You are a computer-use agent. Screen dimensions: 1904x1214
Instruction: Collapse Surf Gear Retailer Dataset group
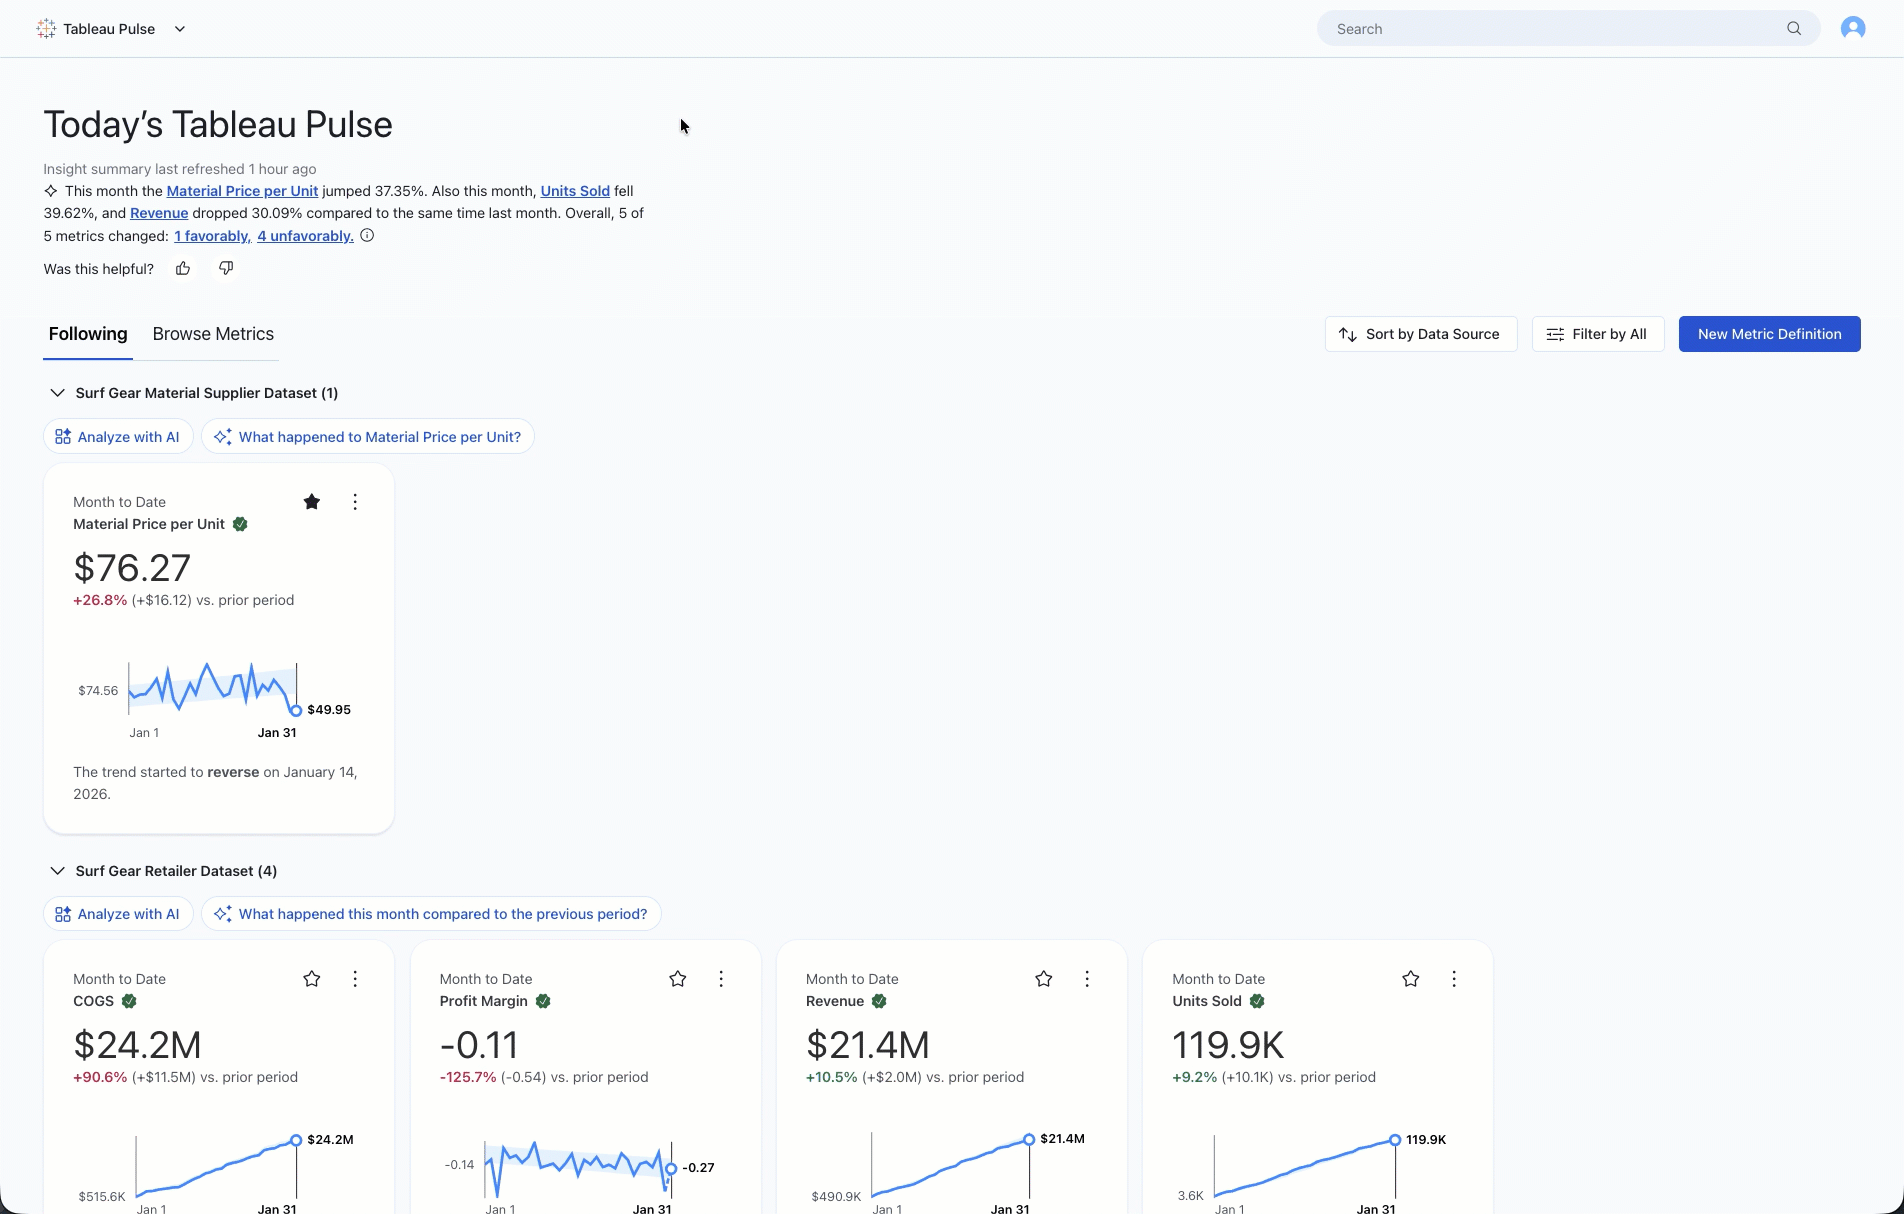click(x=58, y=871)
